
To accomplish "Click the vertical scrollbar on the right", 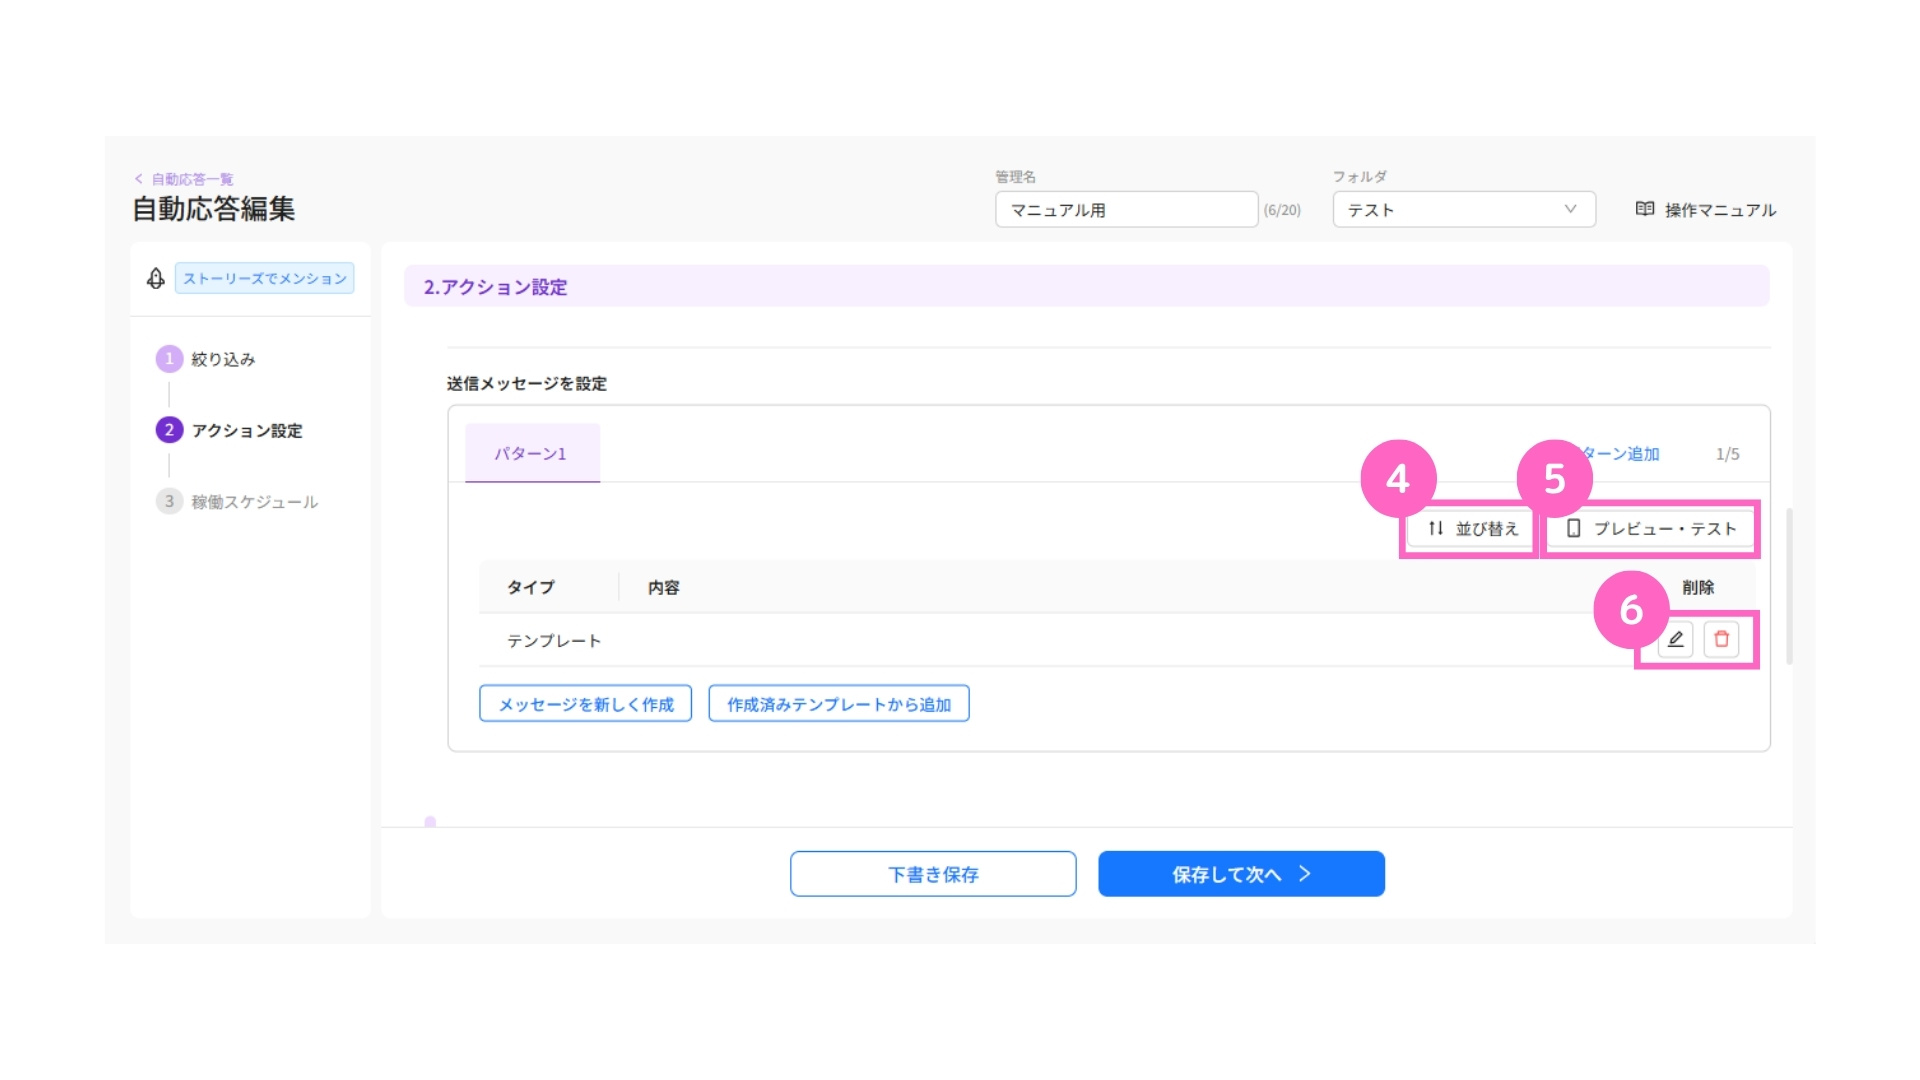I will click(x=1789, y=586).
